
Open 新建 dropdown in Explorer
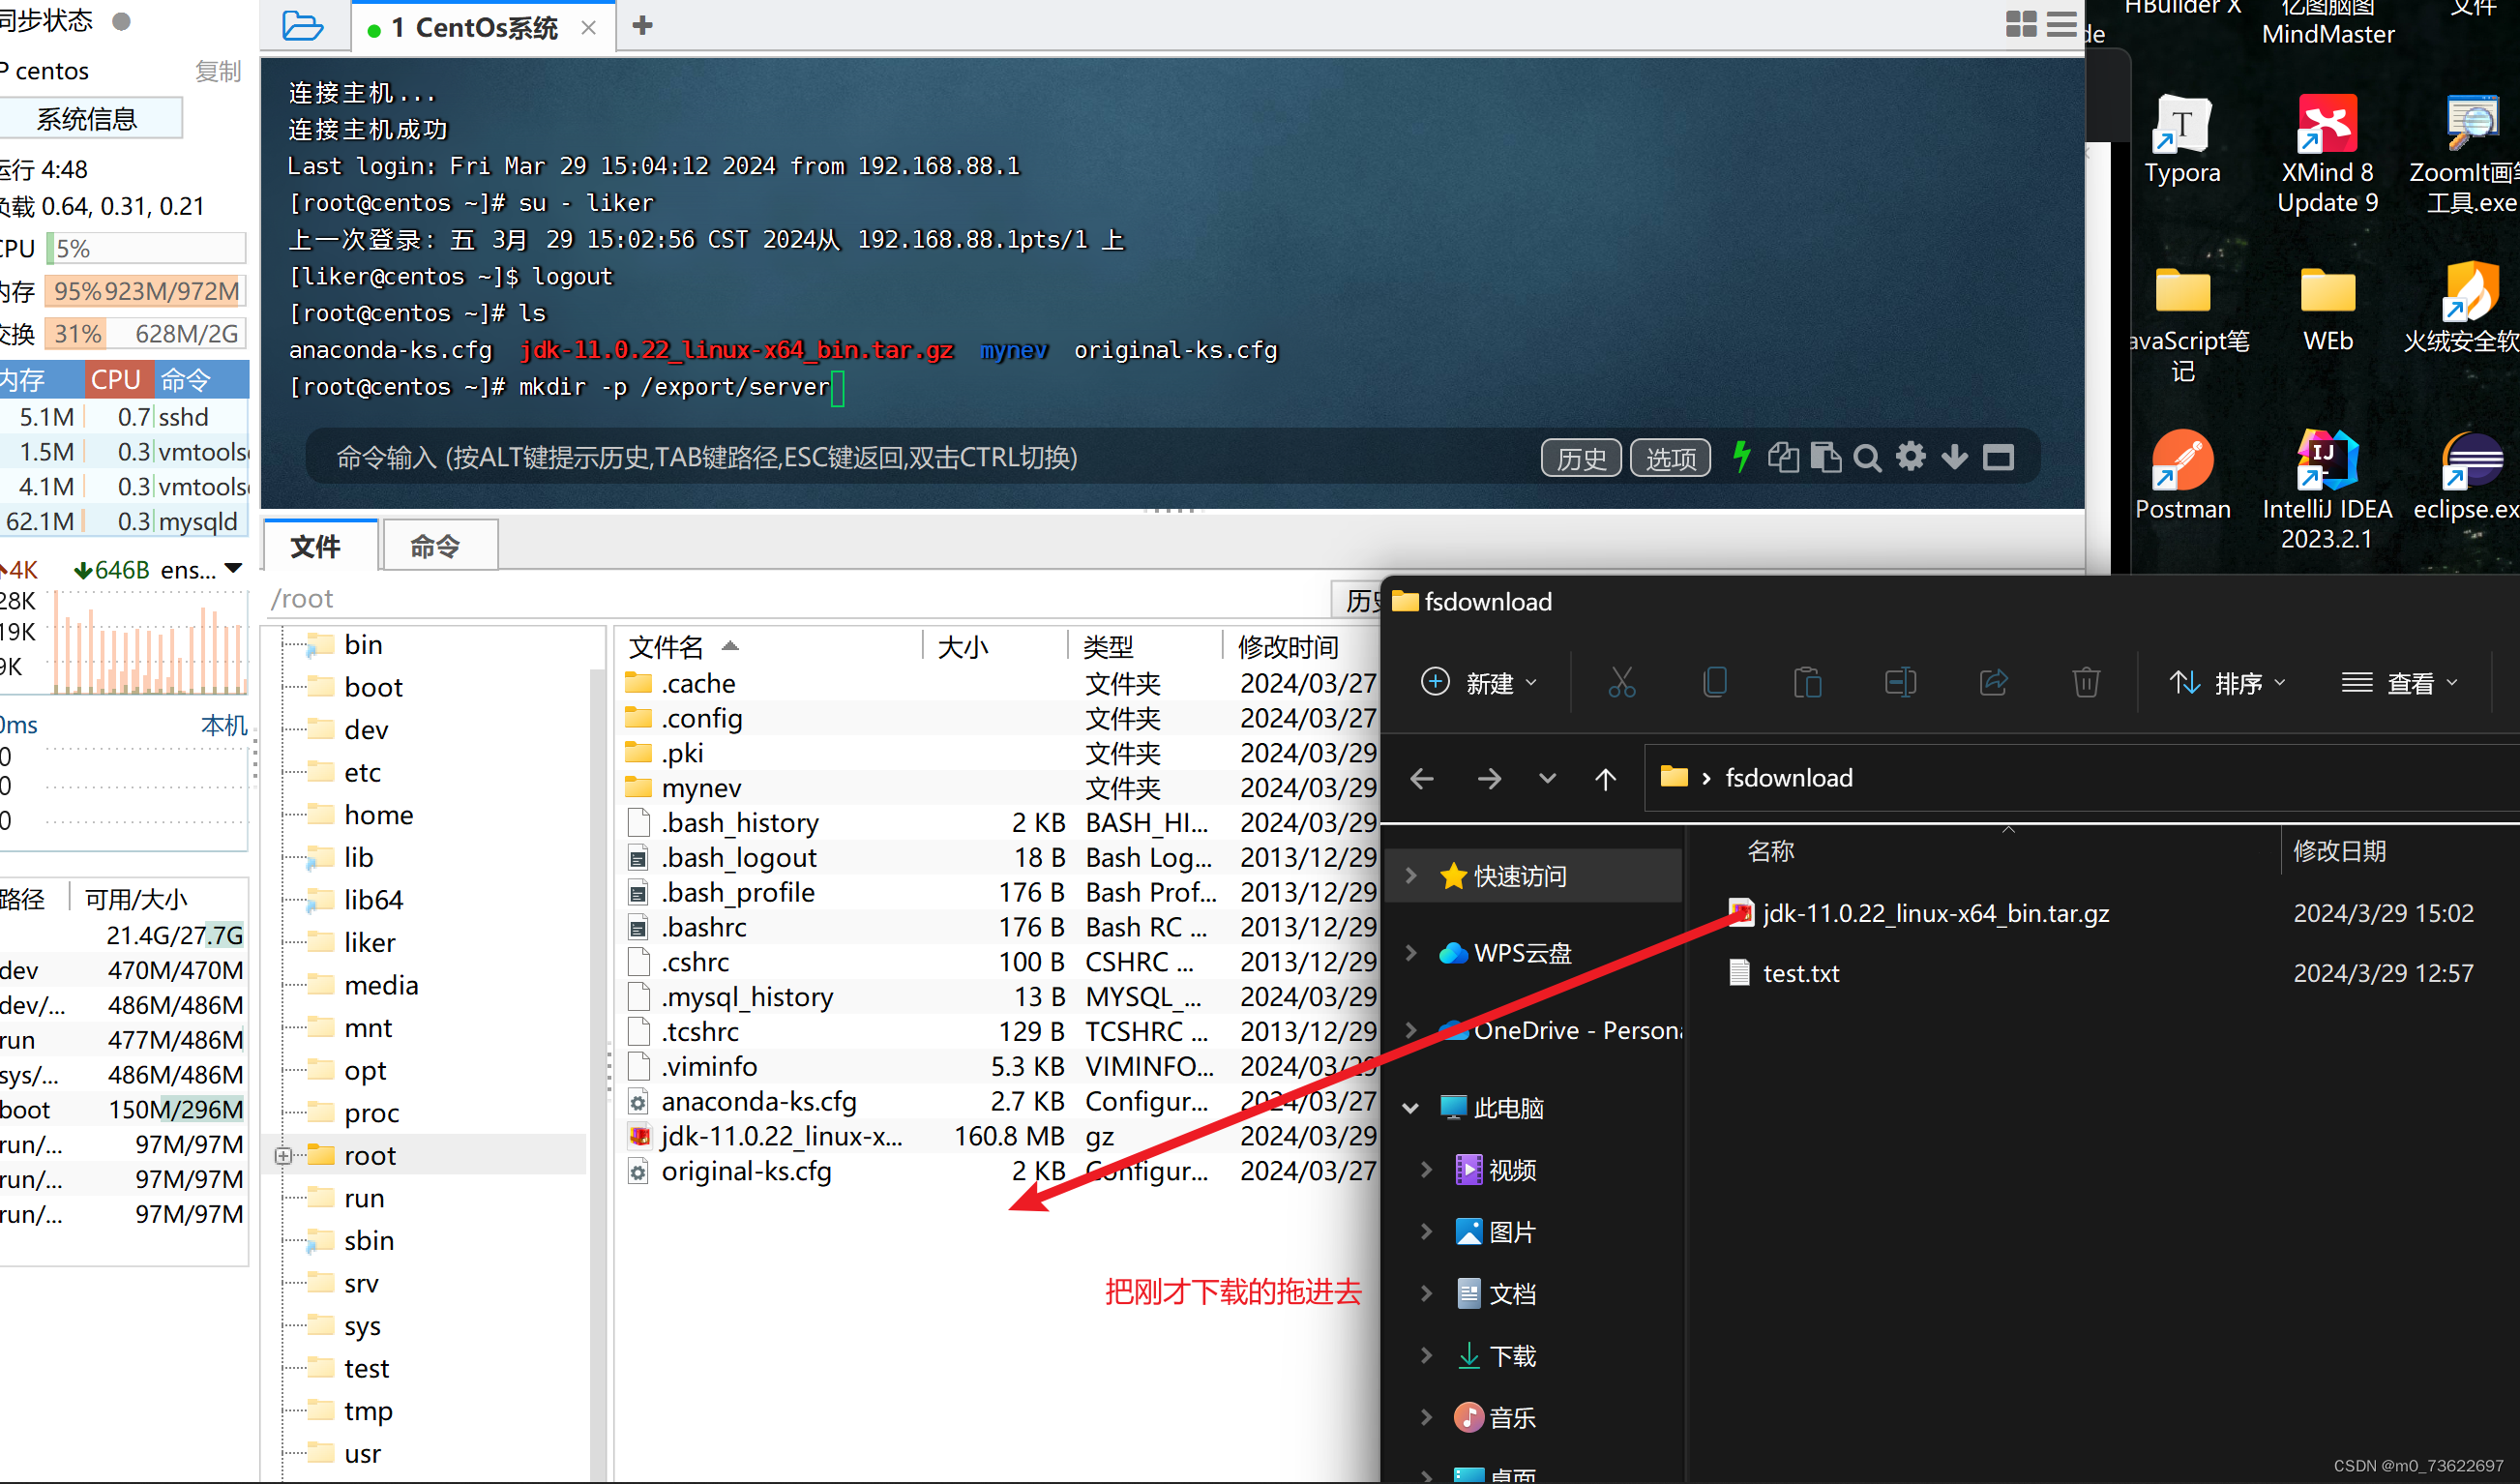tap(1479, 683)
